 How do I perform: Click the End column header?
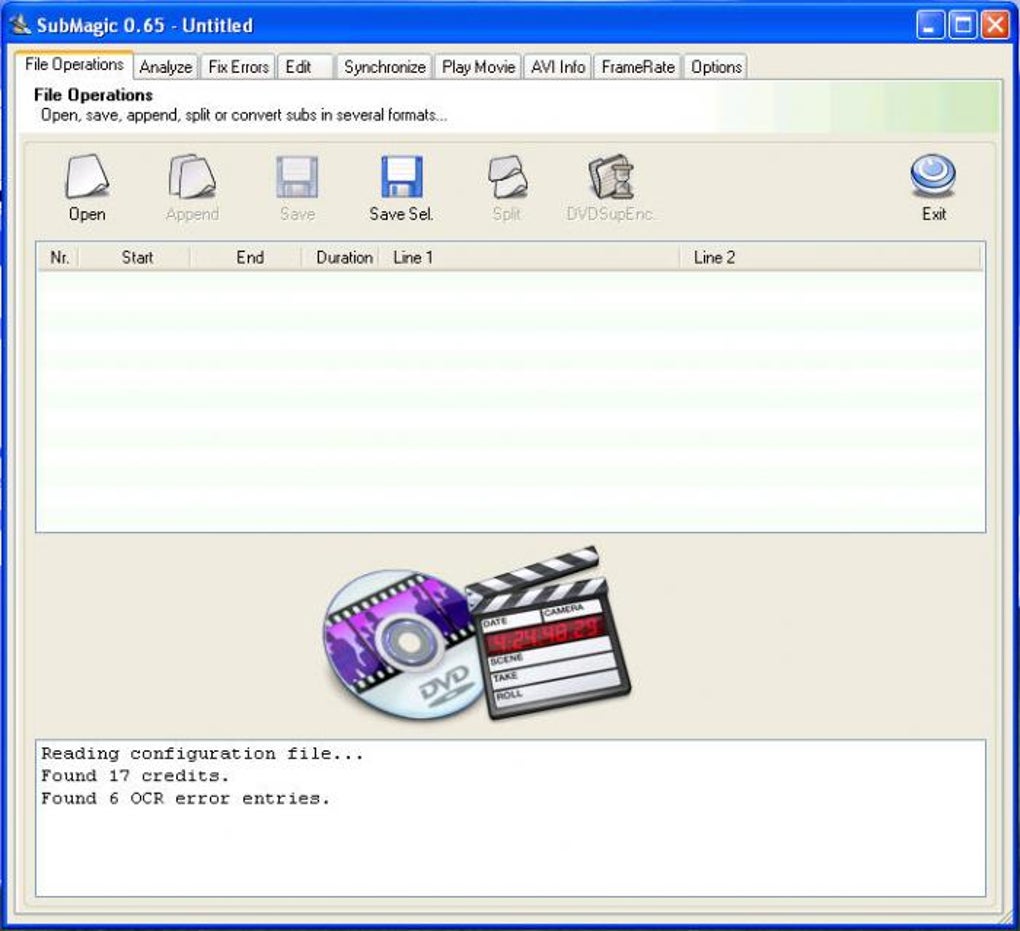[248, 258]
